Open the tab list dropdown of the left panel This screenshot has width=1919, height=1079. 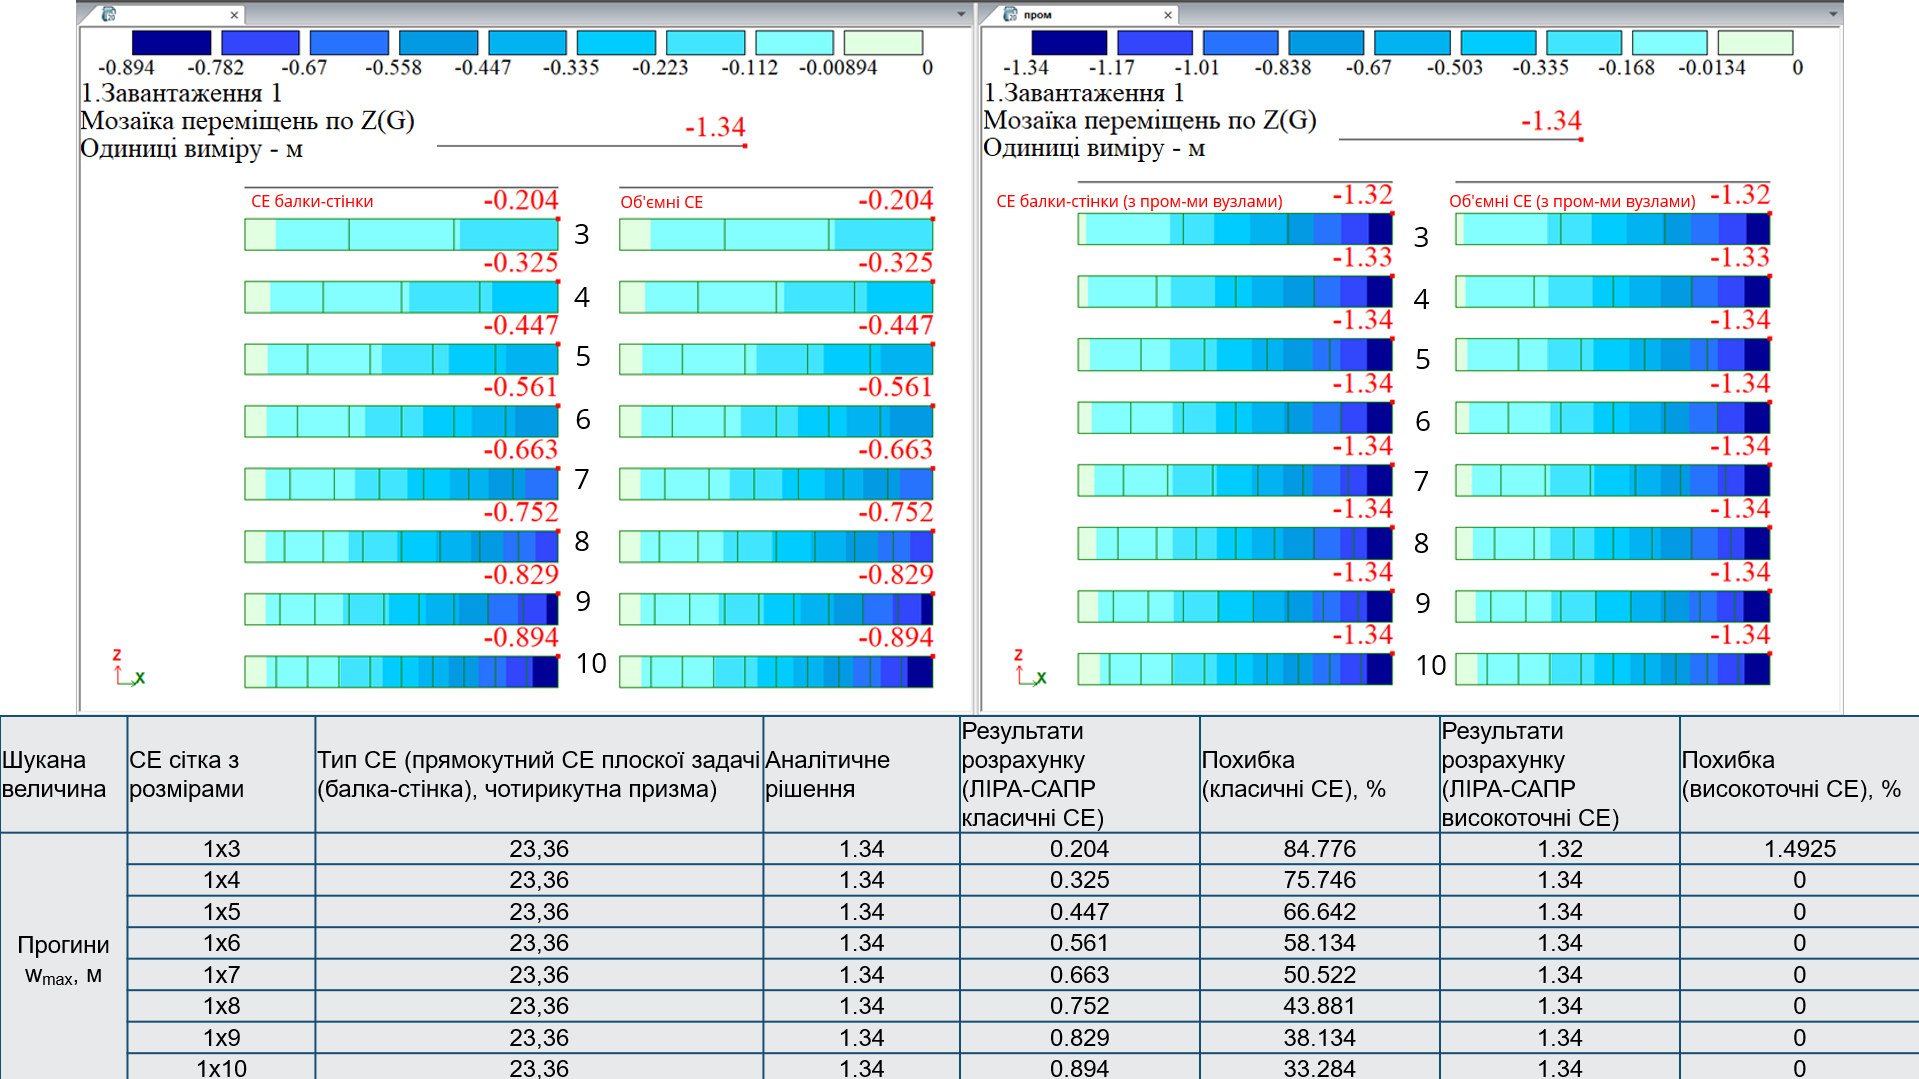click(961, 14)
